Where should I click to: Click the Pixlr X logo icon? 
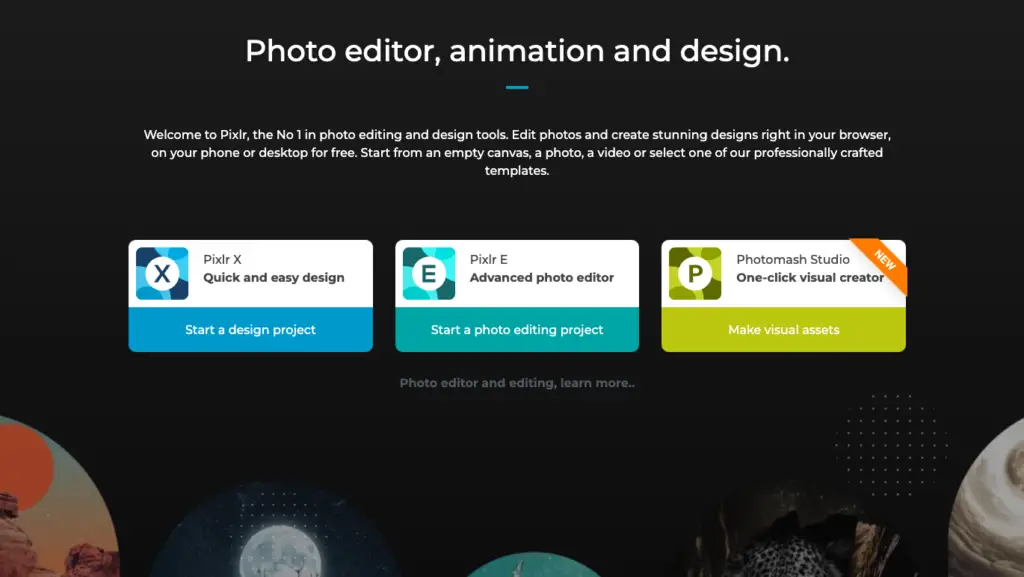pos(162,273)
